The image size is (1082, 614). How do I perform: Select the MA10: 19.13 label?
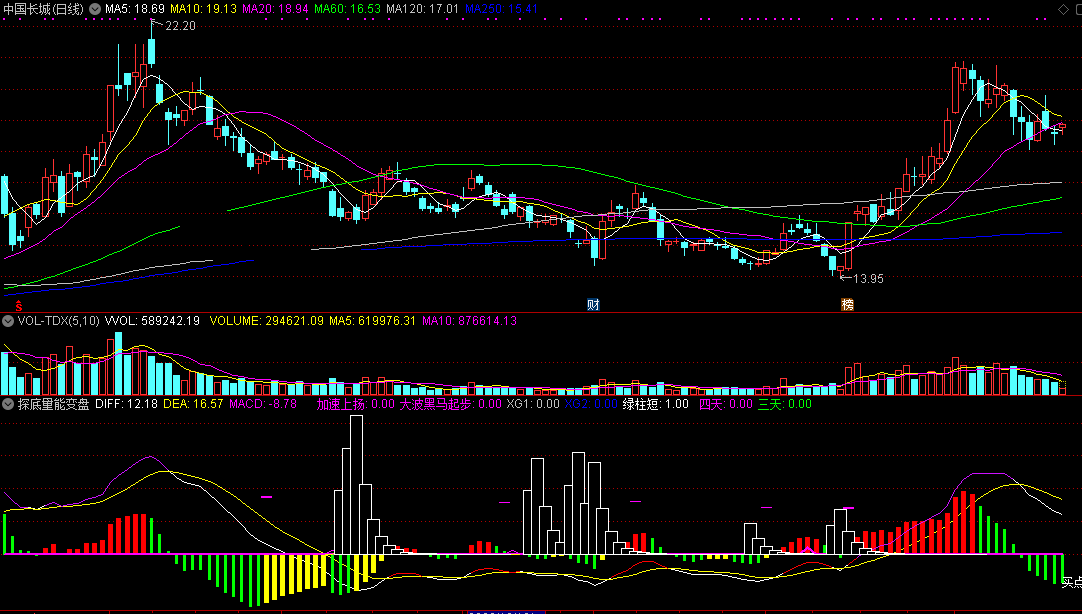point(203,9)
